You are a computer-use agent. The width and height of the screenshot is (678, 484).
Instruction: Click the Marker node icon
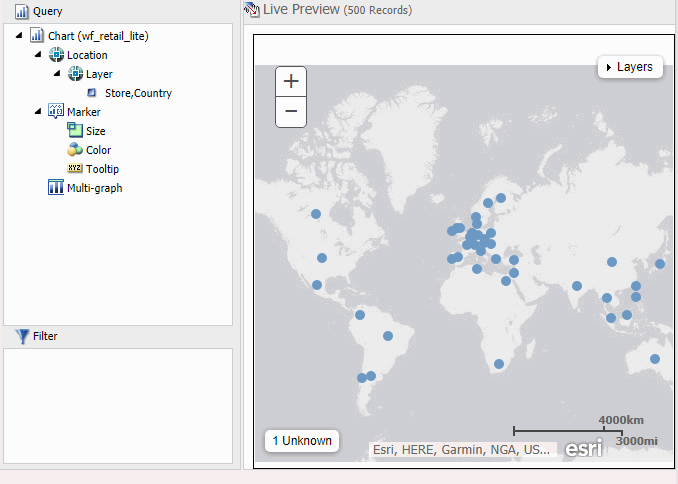56,112
